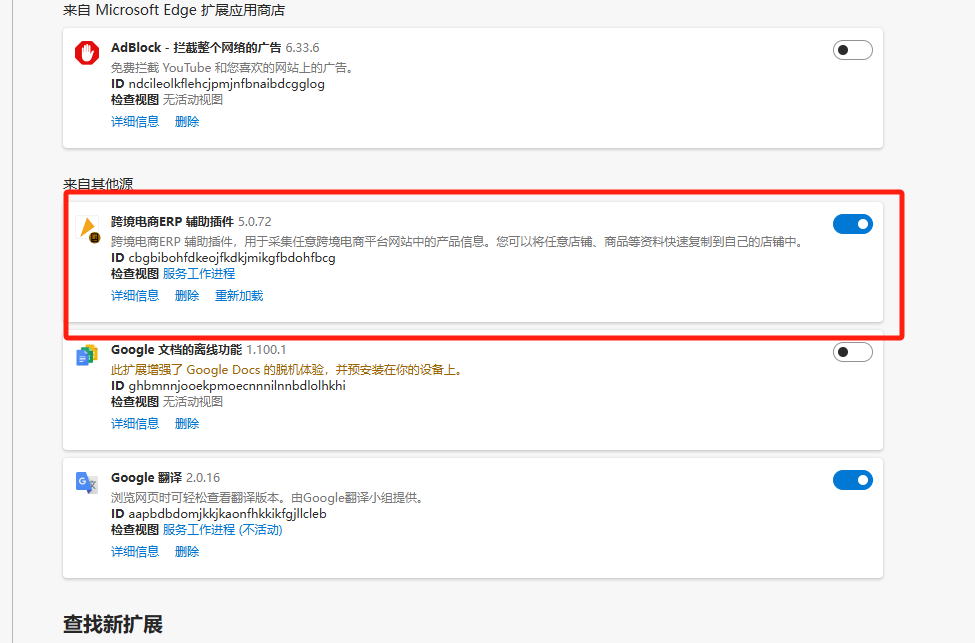Viewport: 975px width, 643px height.
Task: Open 详细信息 for Google 文档的离线功能
Action: click(x=135, y=423)
